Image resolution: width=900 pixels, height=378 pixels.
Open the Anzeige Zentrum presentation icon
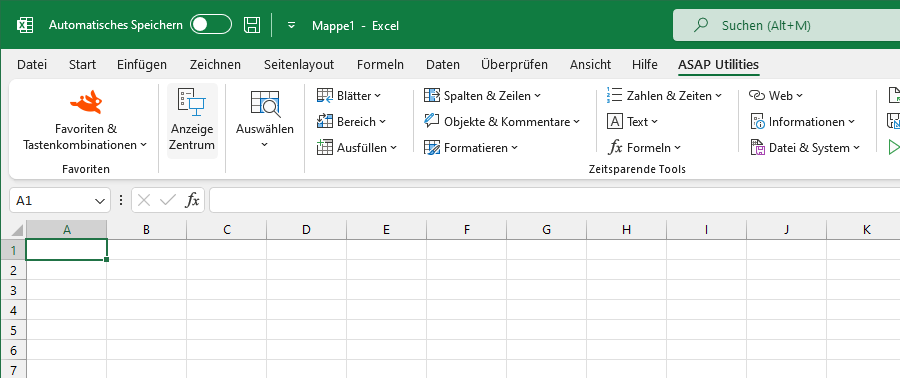tap(192, 103)
